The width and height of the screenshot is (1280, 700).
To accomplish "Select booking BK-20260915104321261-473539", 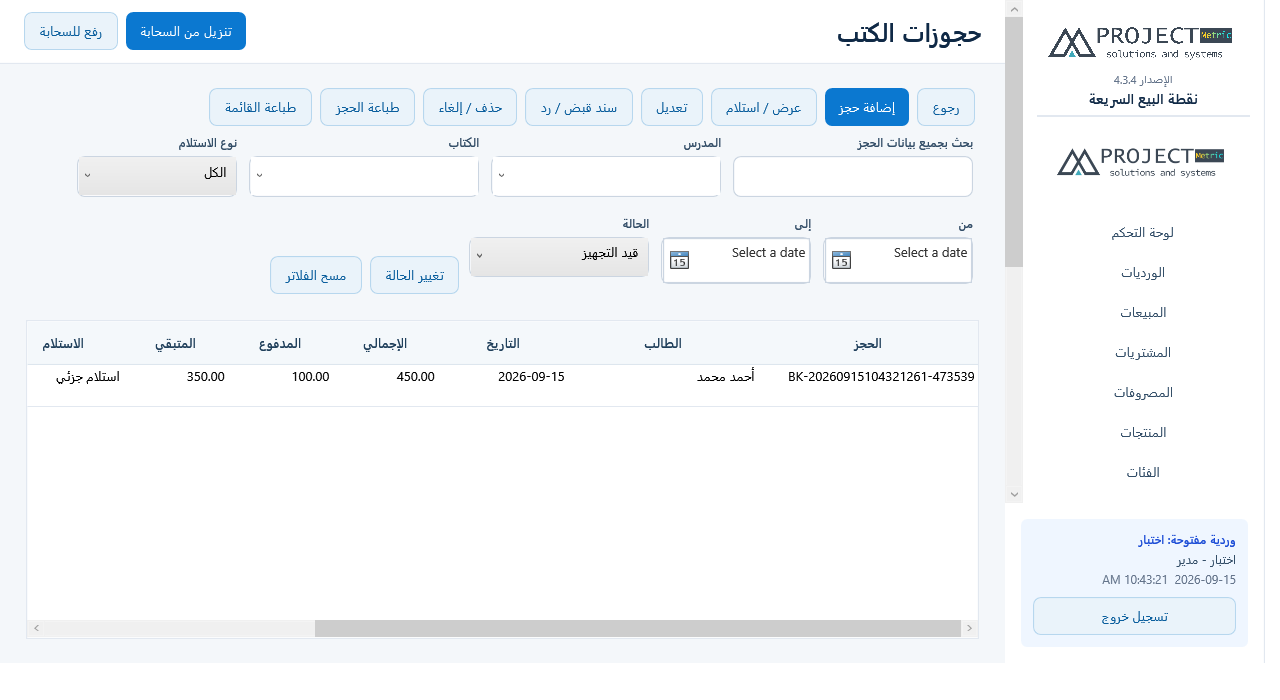I will point(881,377).
